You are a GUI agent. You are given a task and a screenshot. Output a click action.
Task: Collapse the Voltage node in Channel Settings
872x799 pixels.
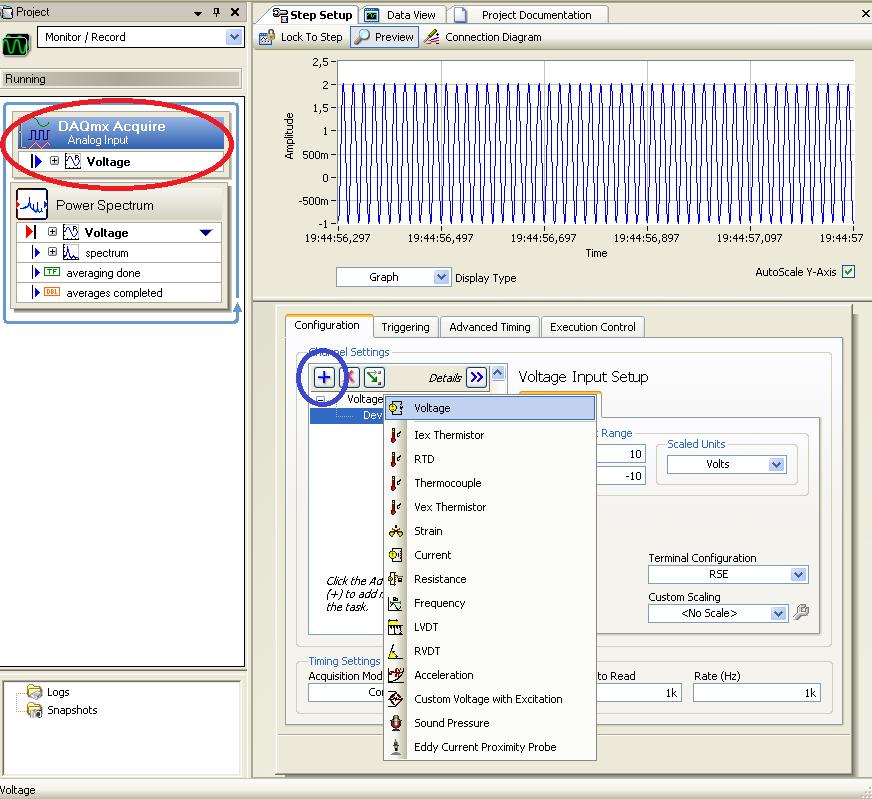321,399
